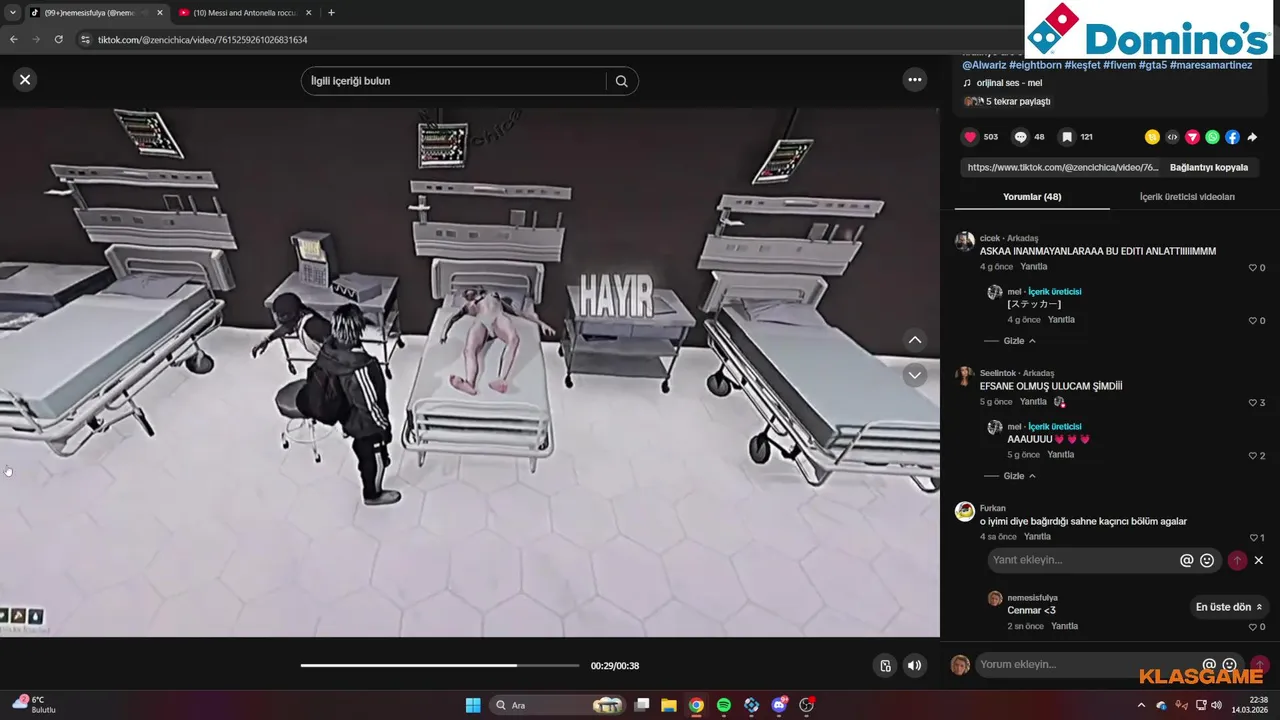Image resolution: width=1280 pixels, height=720 pixels.
Task: Toggle the auto-scroll icon beside volume
Action: pos(885,666)
